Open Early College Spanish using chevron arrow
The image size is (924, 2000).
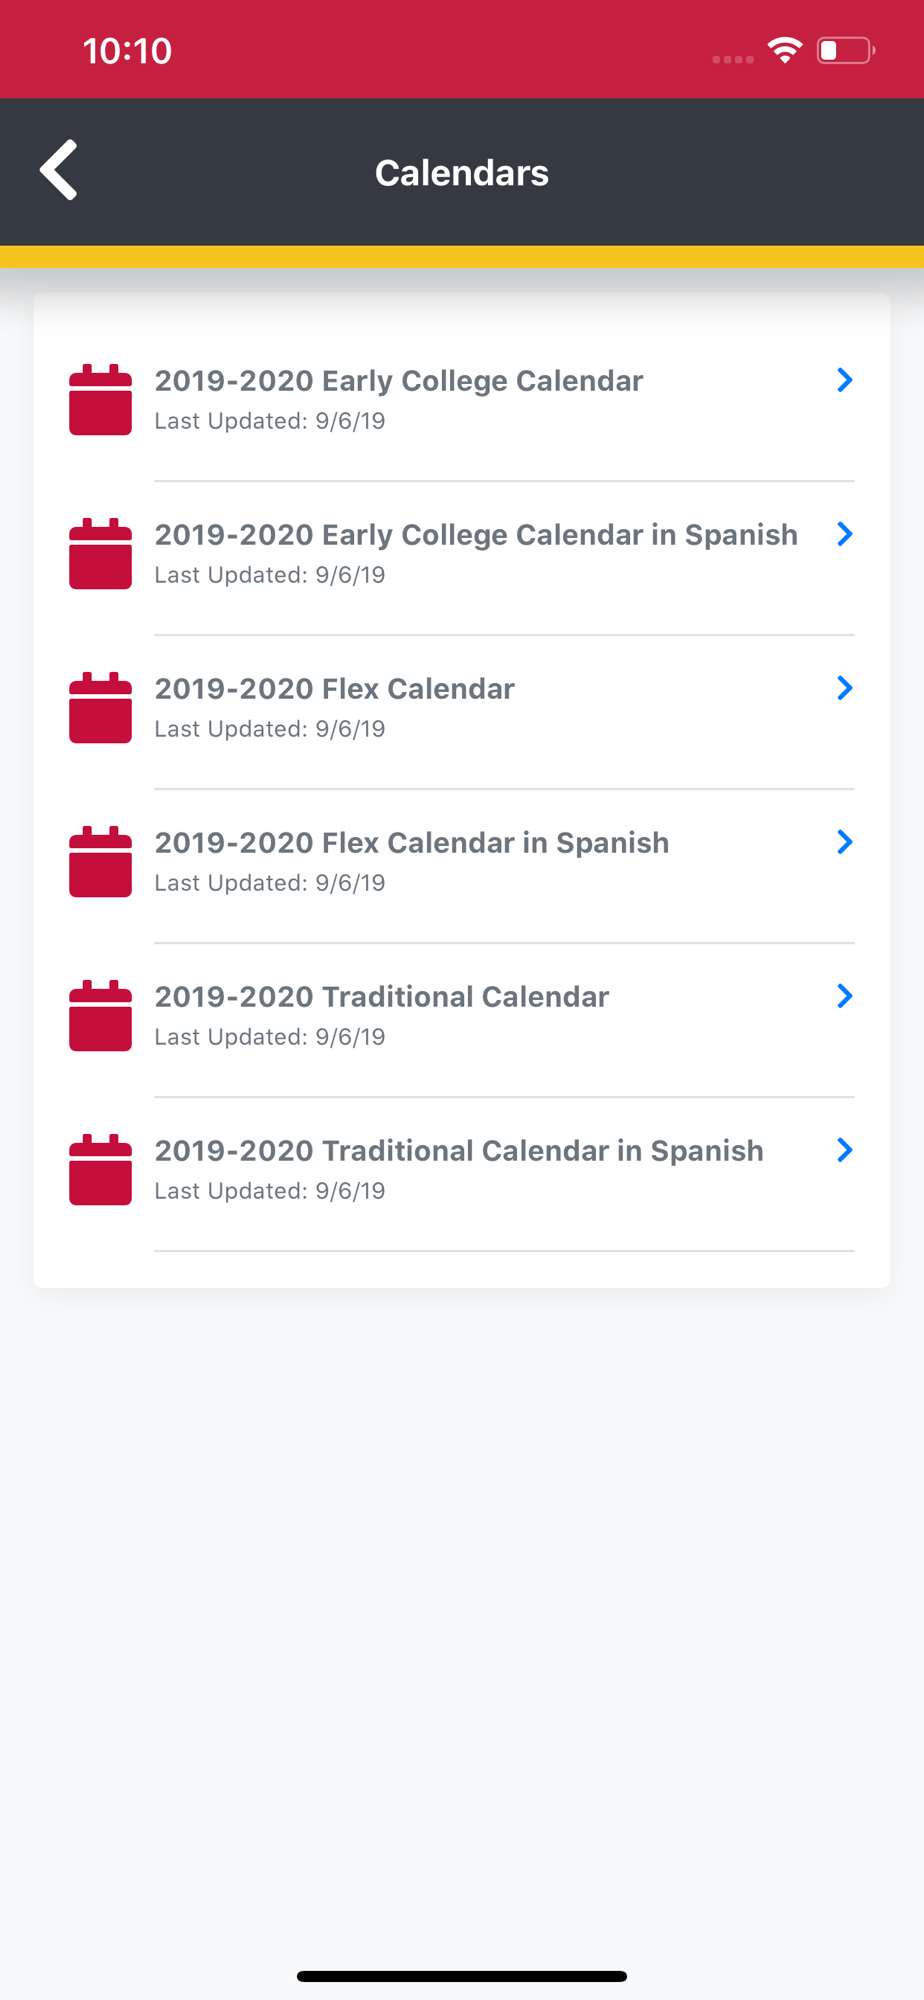tap(845, 534)
